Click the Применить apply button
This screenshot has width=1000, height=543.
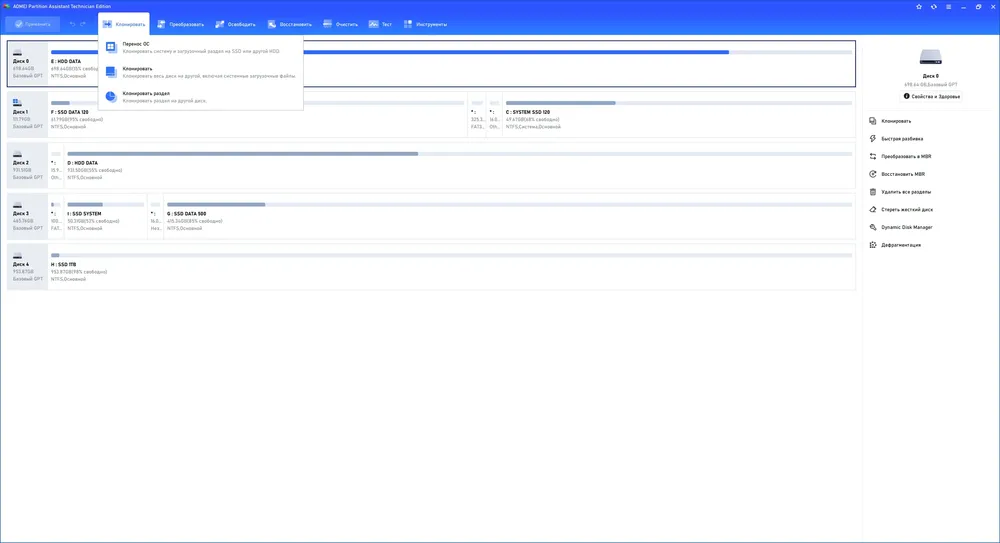[x=33, y=24]
